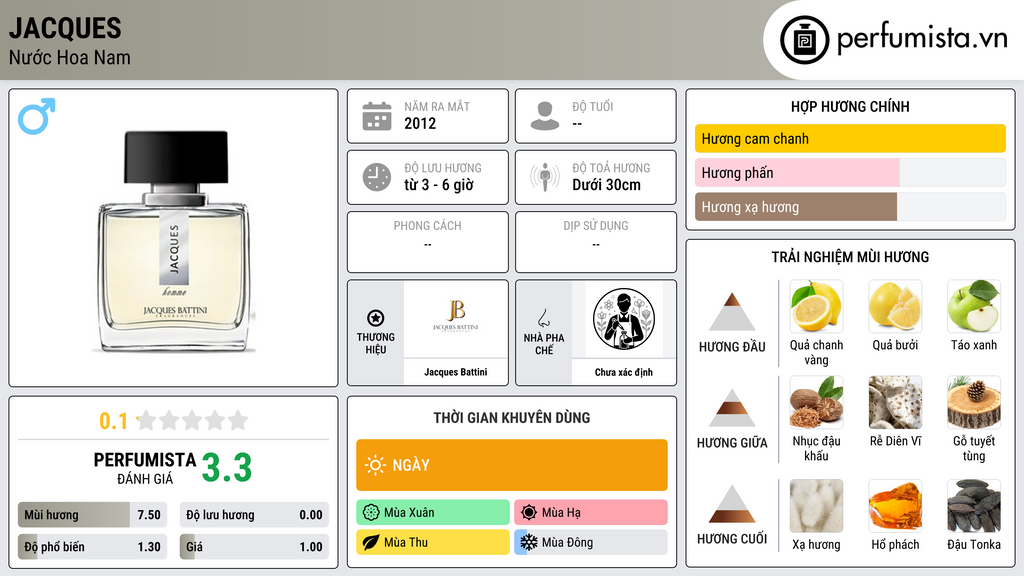Click the Mùi hương 7.50 rating bar
Image resolution: width=1024 pixels, height=576 pixels.
point(93,515)
